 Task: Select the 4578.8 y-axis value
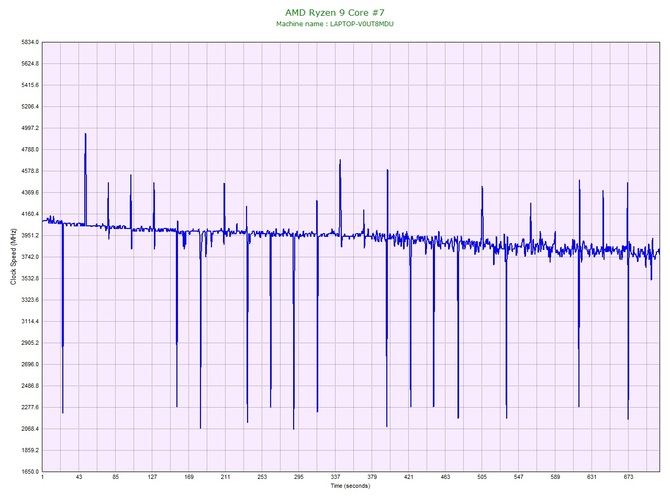30,171
